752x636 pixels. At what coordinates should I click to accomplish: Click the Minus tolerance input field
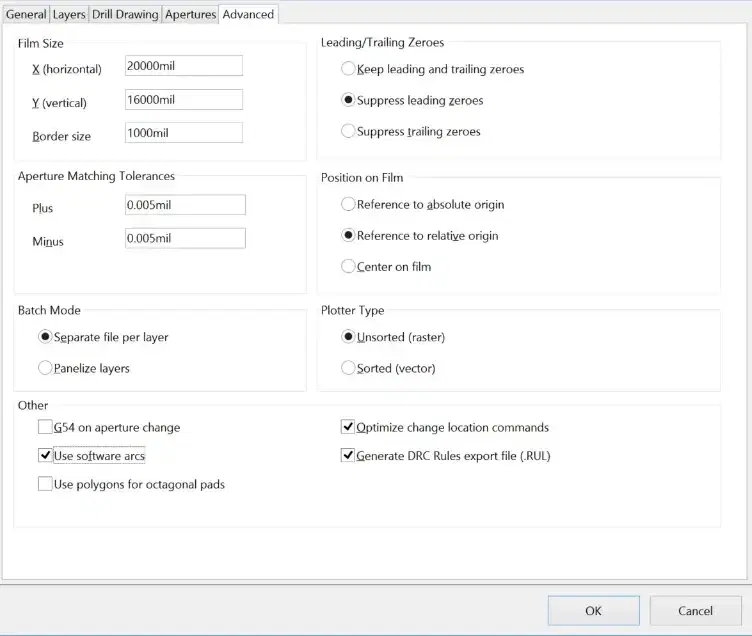click(x=185, y=238)
